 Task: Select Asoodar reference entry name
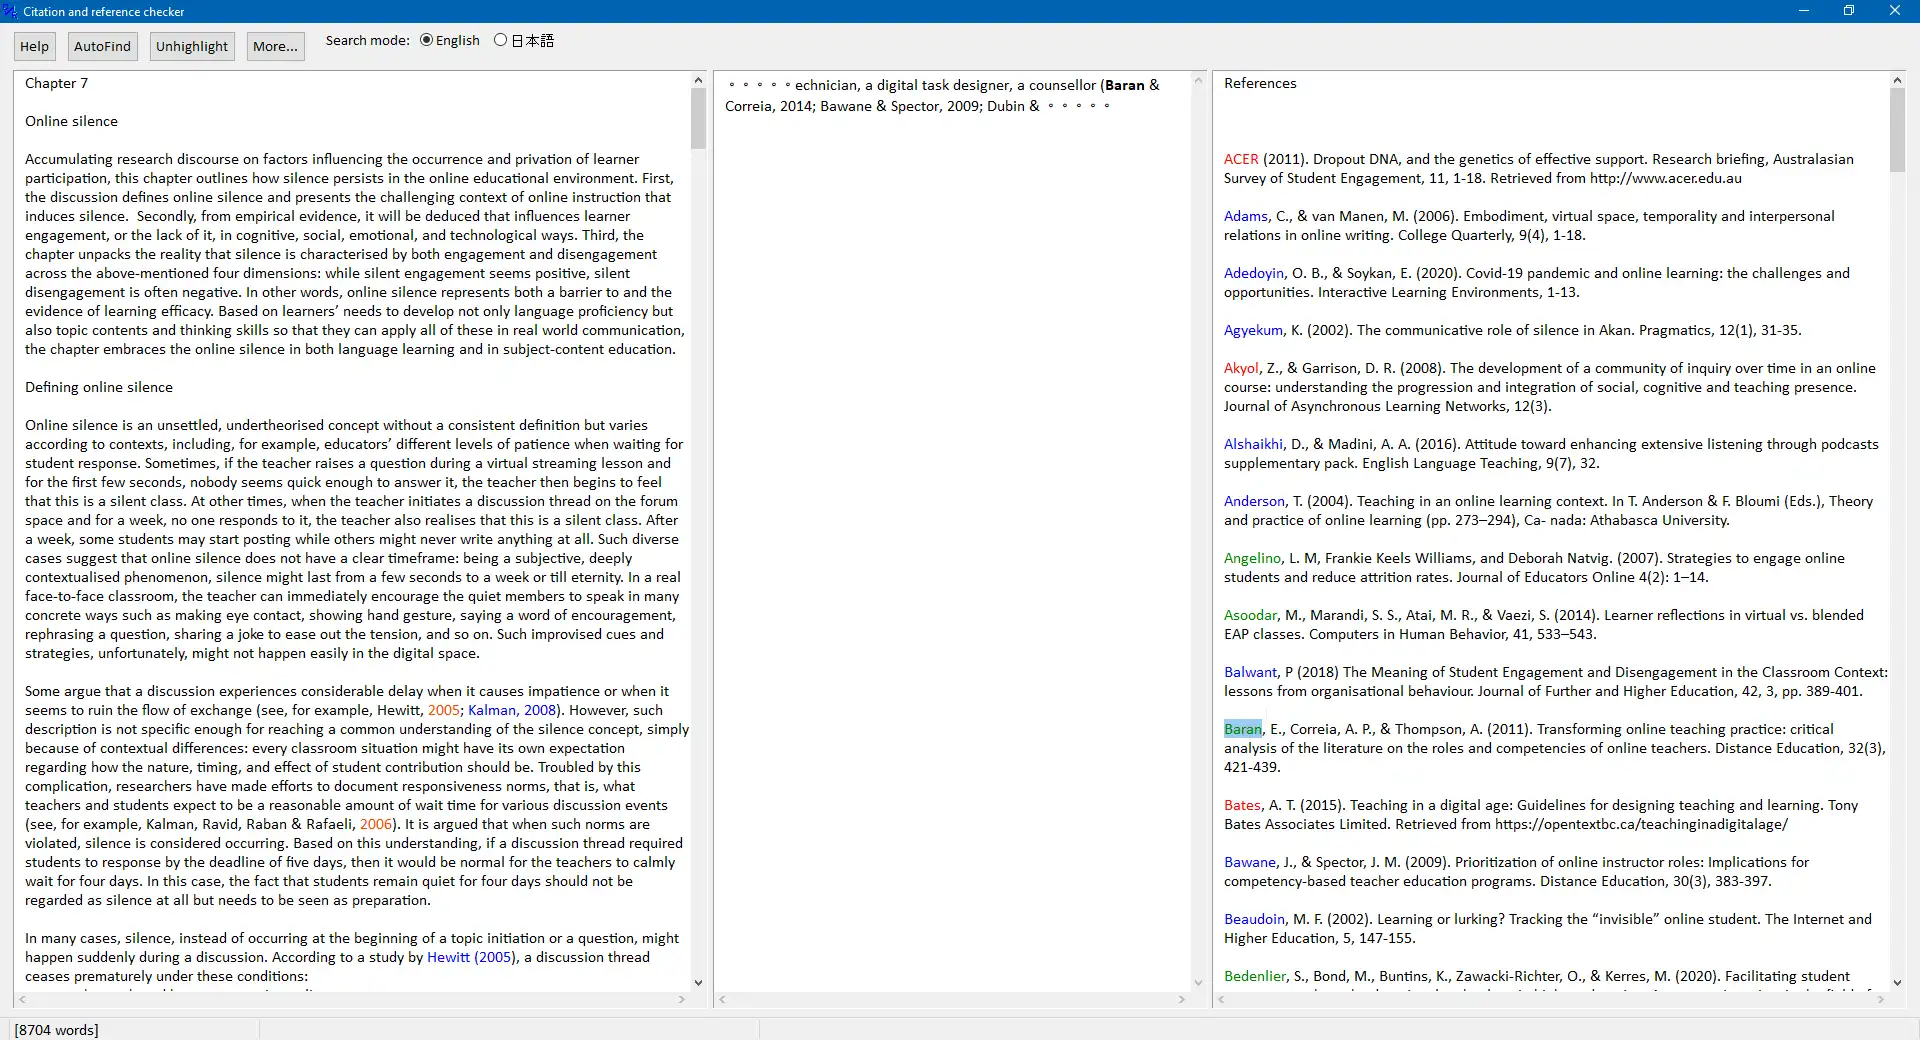point(1251,615)
